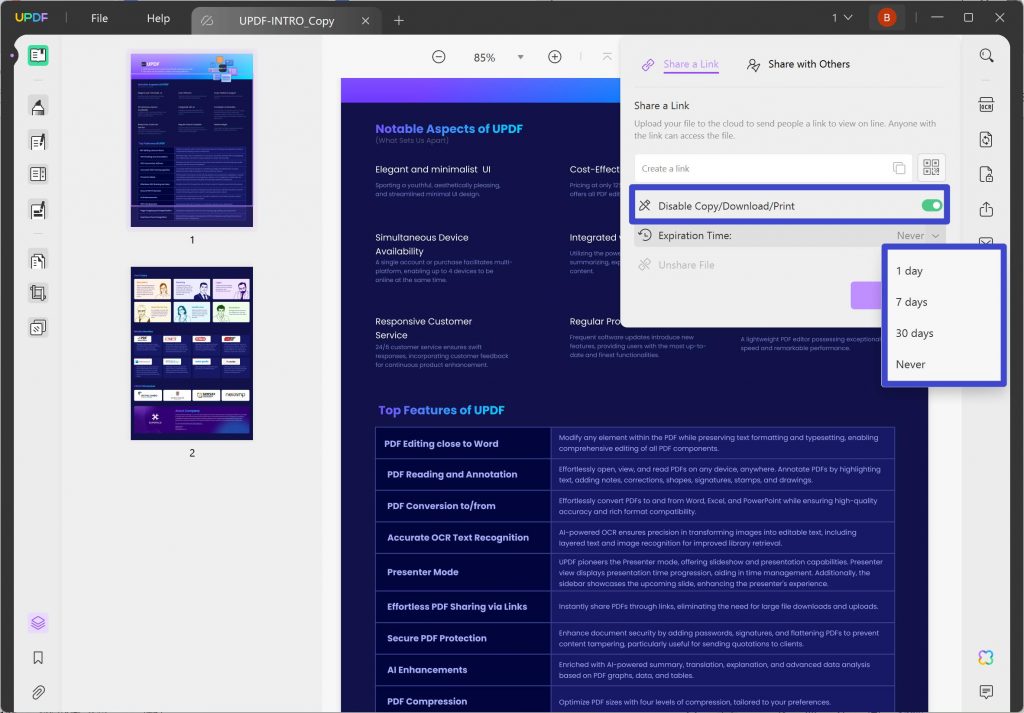Image resolution: width=1024 pixels, height=713 pixels.
Task: Select the Edit PDF tool icon
Action: click(37, 141)
